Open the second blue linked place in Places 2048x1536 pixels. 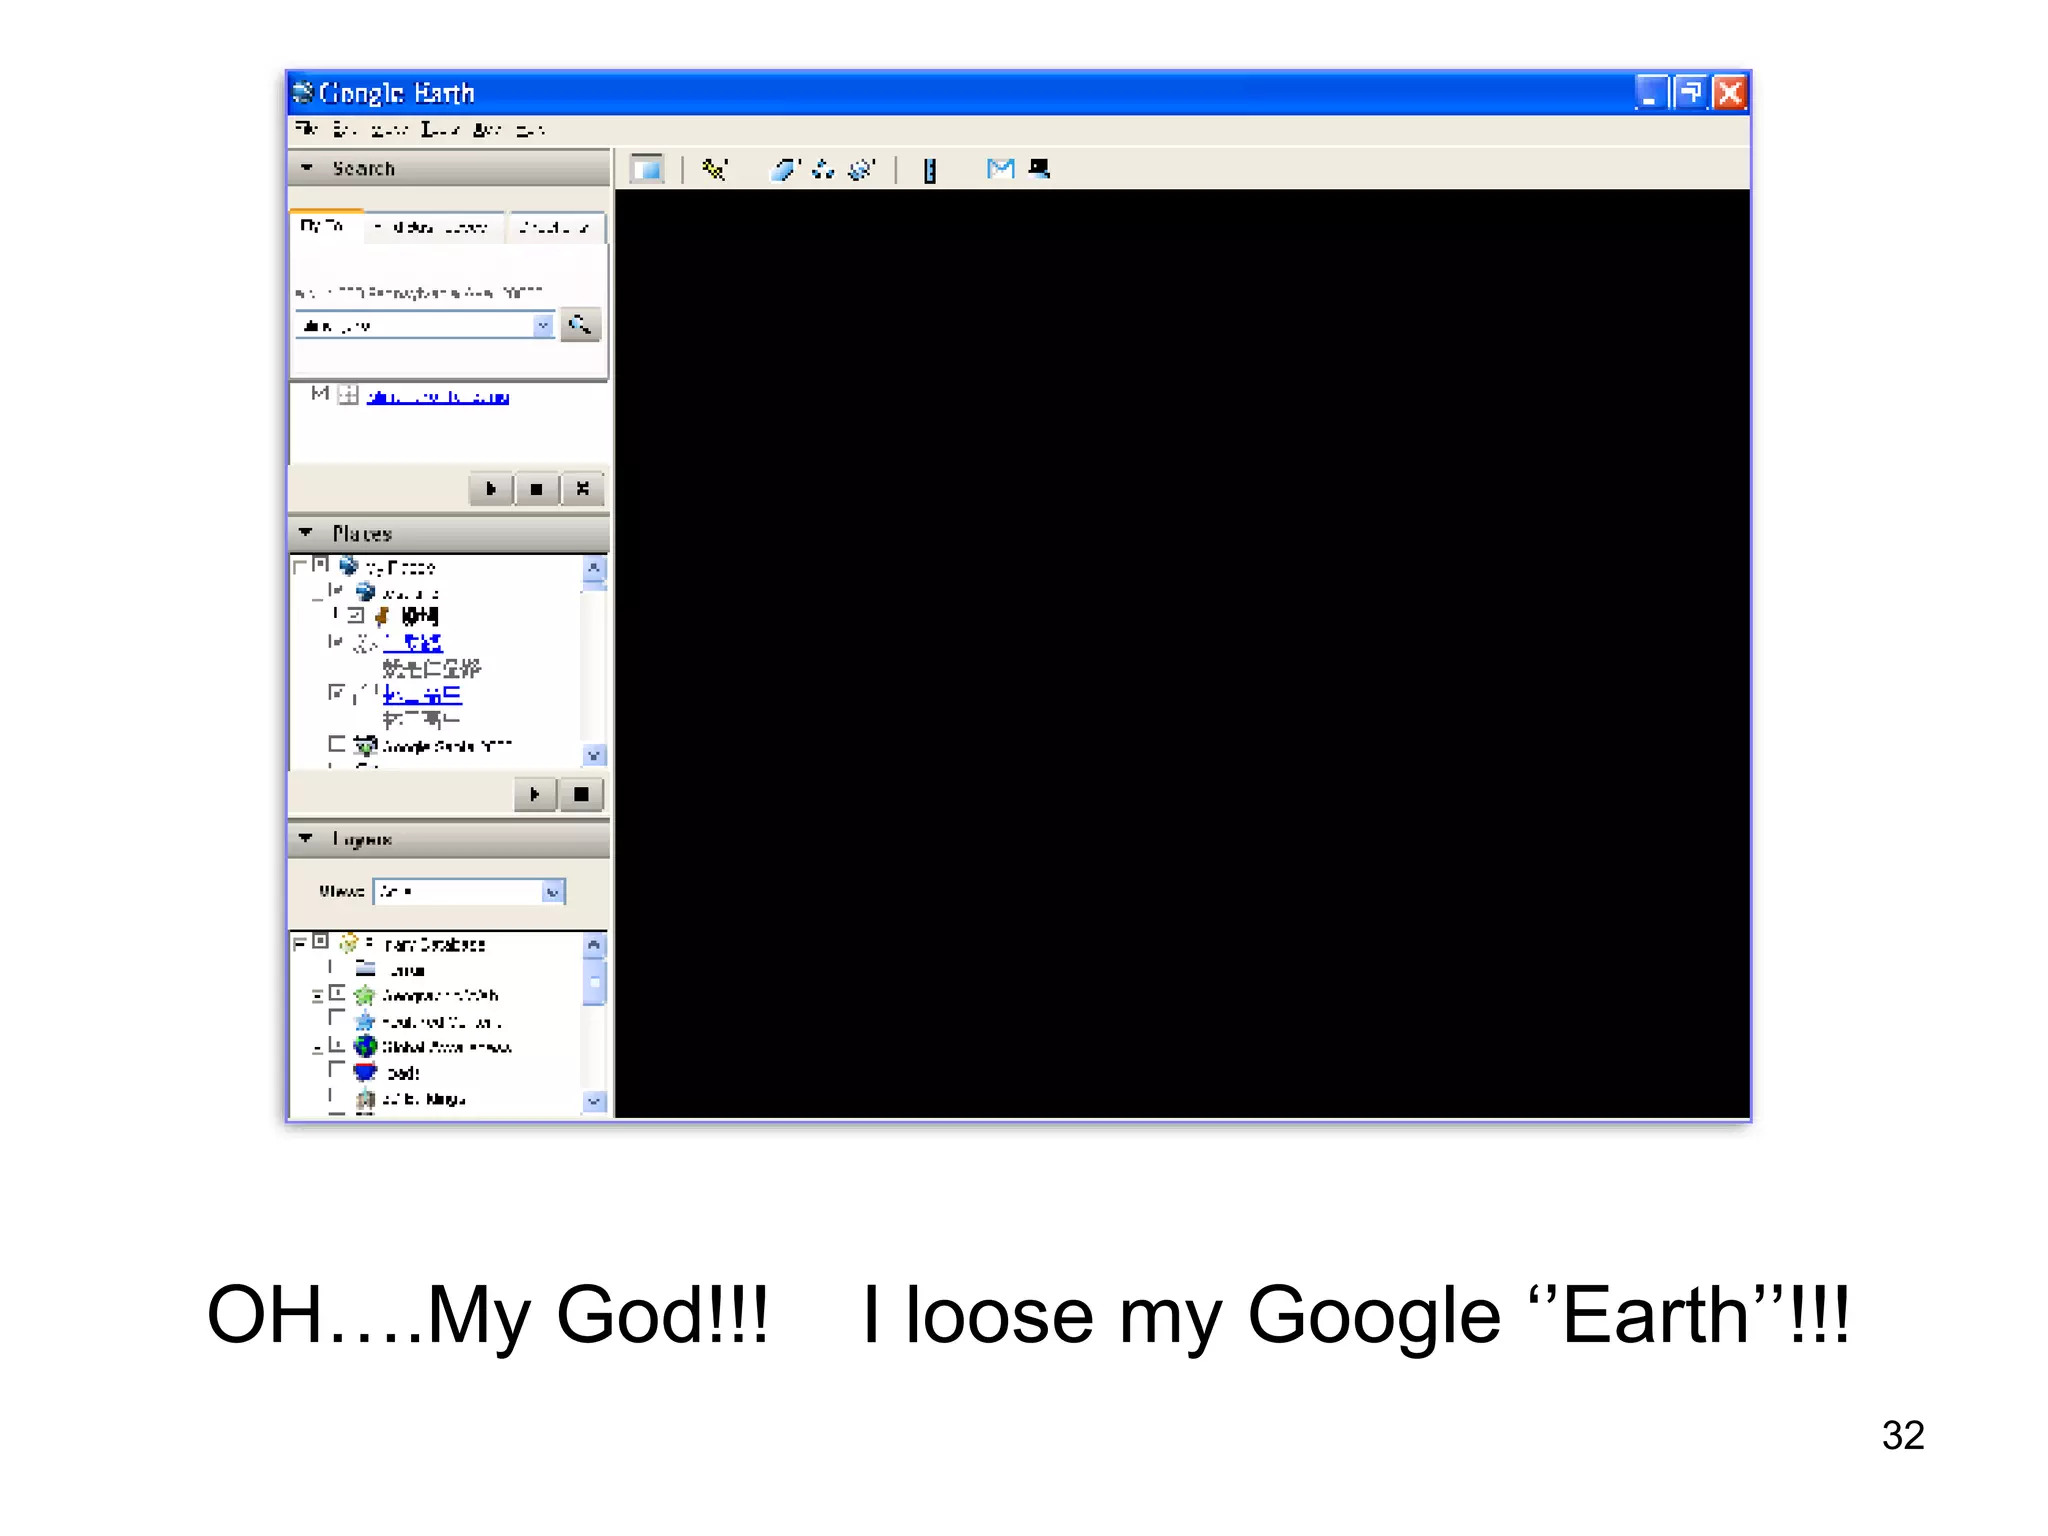pyautogui.click(x=422, y=694)
